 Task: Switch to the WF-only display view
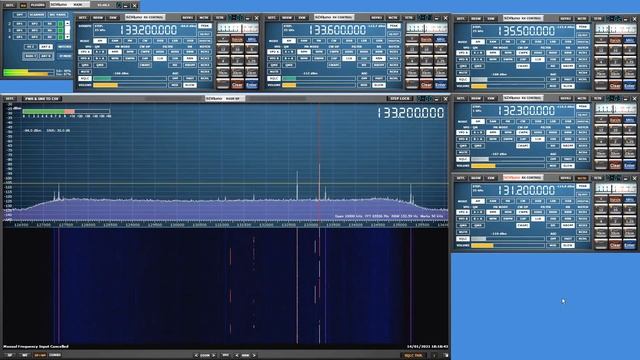25,356
